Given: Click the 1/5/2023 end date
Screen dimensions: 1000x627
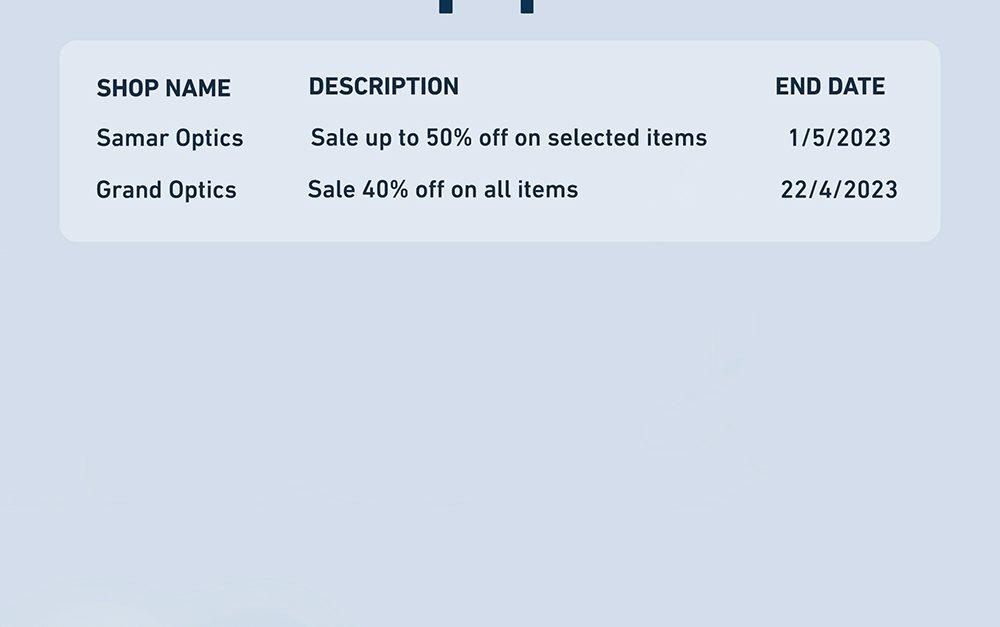Looking at the screenshot, I should (x=839, y=137).
